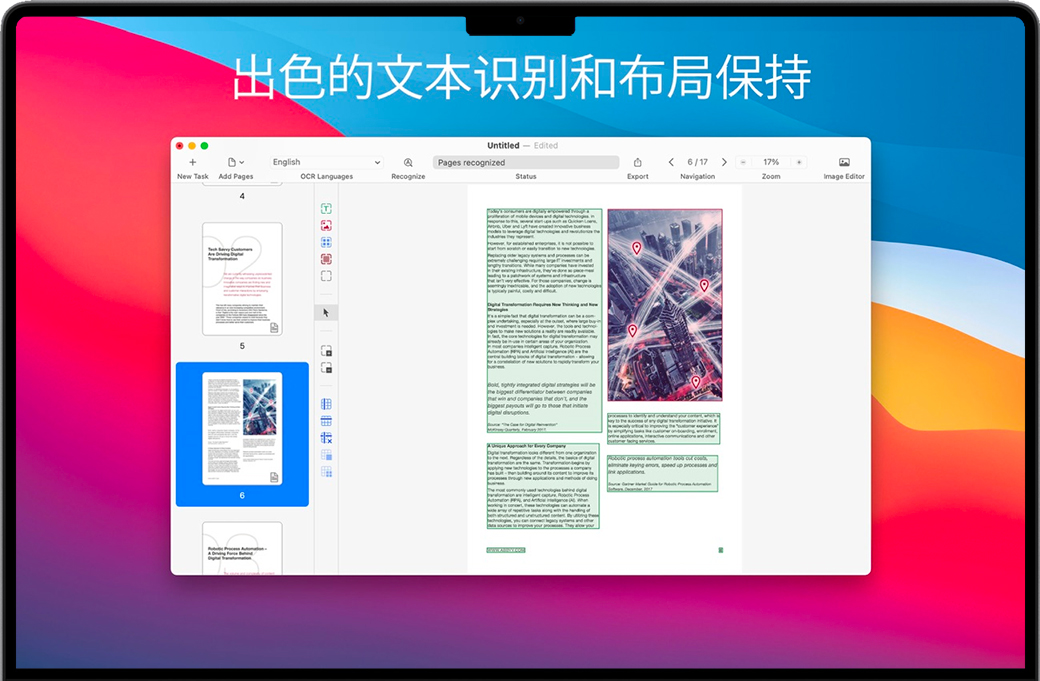Activate the arrow pointer selection tool
This screenshot has height=681, width=1040.
326,313
